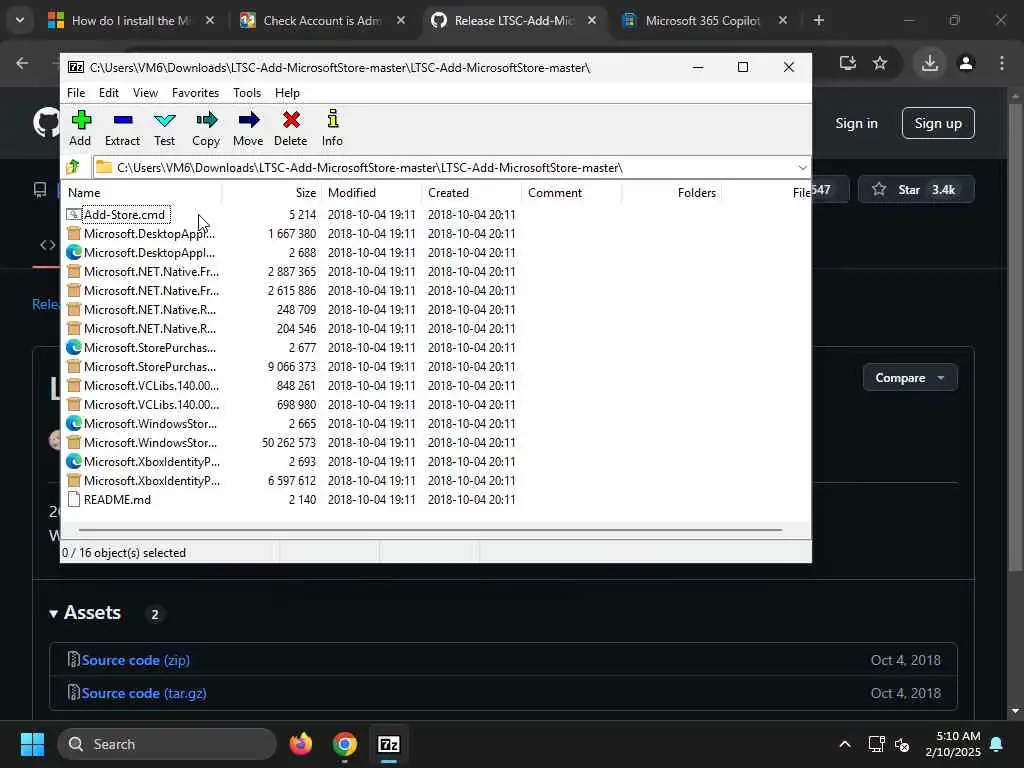Go up one folder with the up-arrow icon

click(74, 167)
